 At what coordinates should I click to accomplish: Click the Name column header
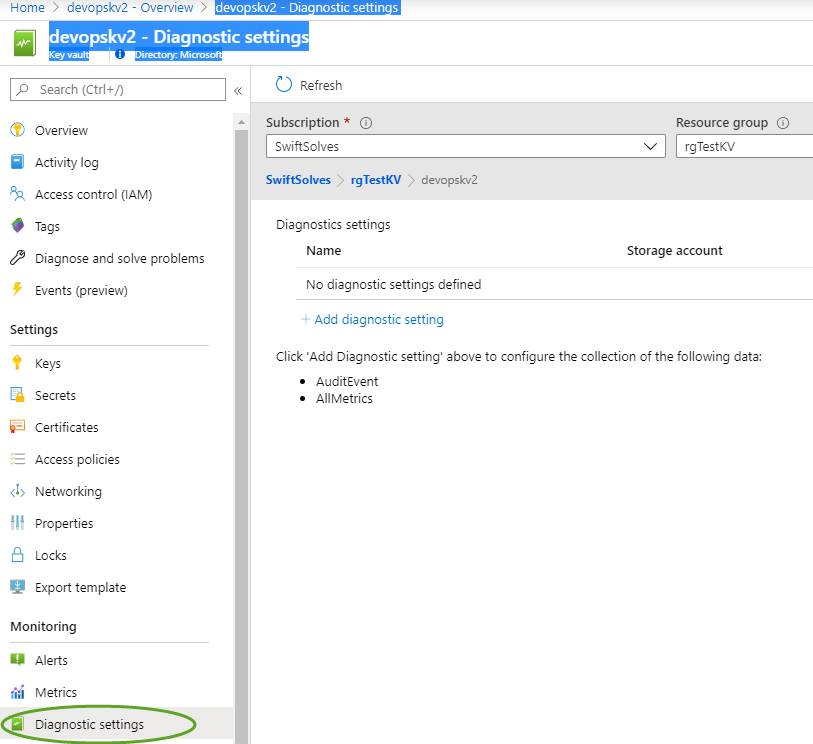[324, 250]
